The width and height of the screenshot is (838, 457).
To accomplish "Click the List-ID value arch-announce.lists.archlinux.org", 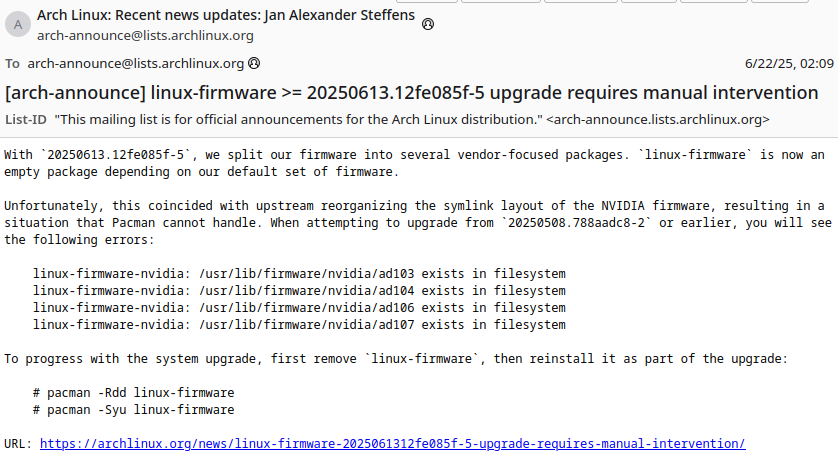I will [658, 119].
